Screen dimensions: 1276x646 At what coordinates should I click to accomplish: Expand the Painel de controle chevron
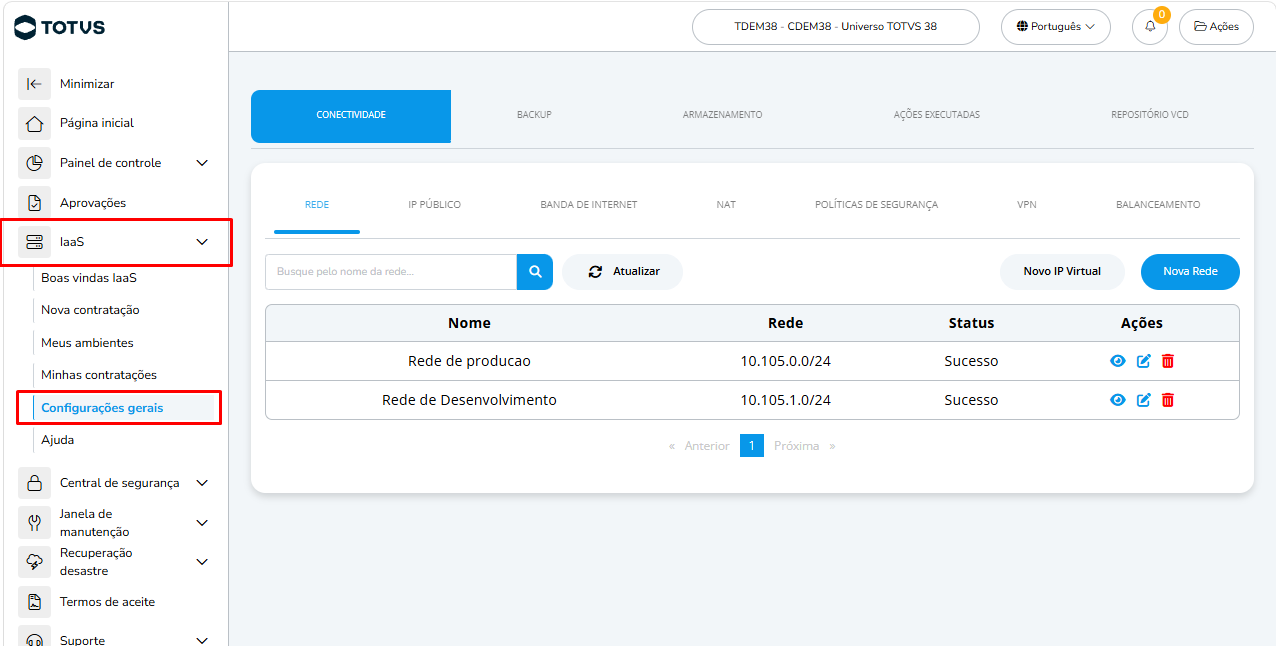[202, 163]
